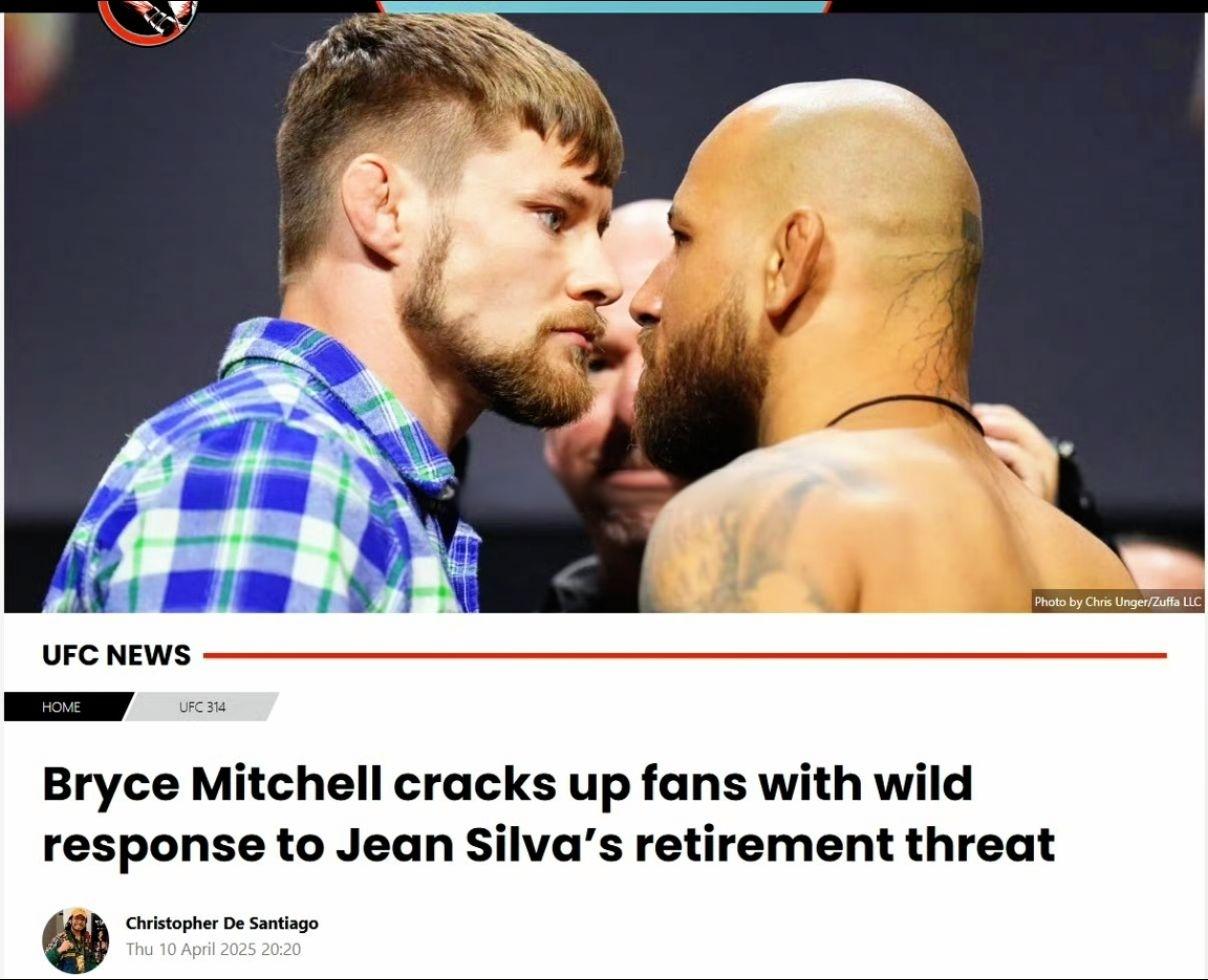Select the Photo by Chris Unger/Zuffa LLC credit

[x=1117, y=601]
